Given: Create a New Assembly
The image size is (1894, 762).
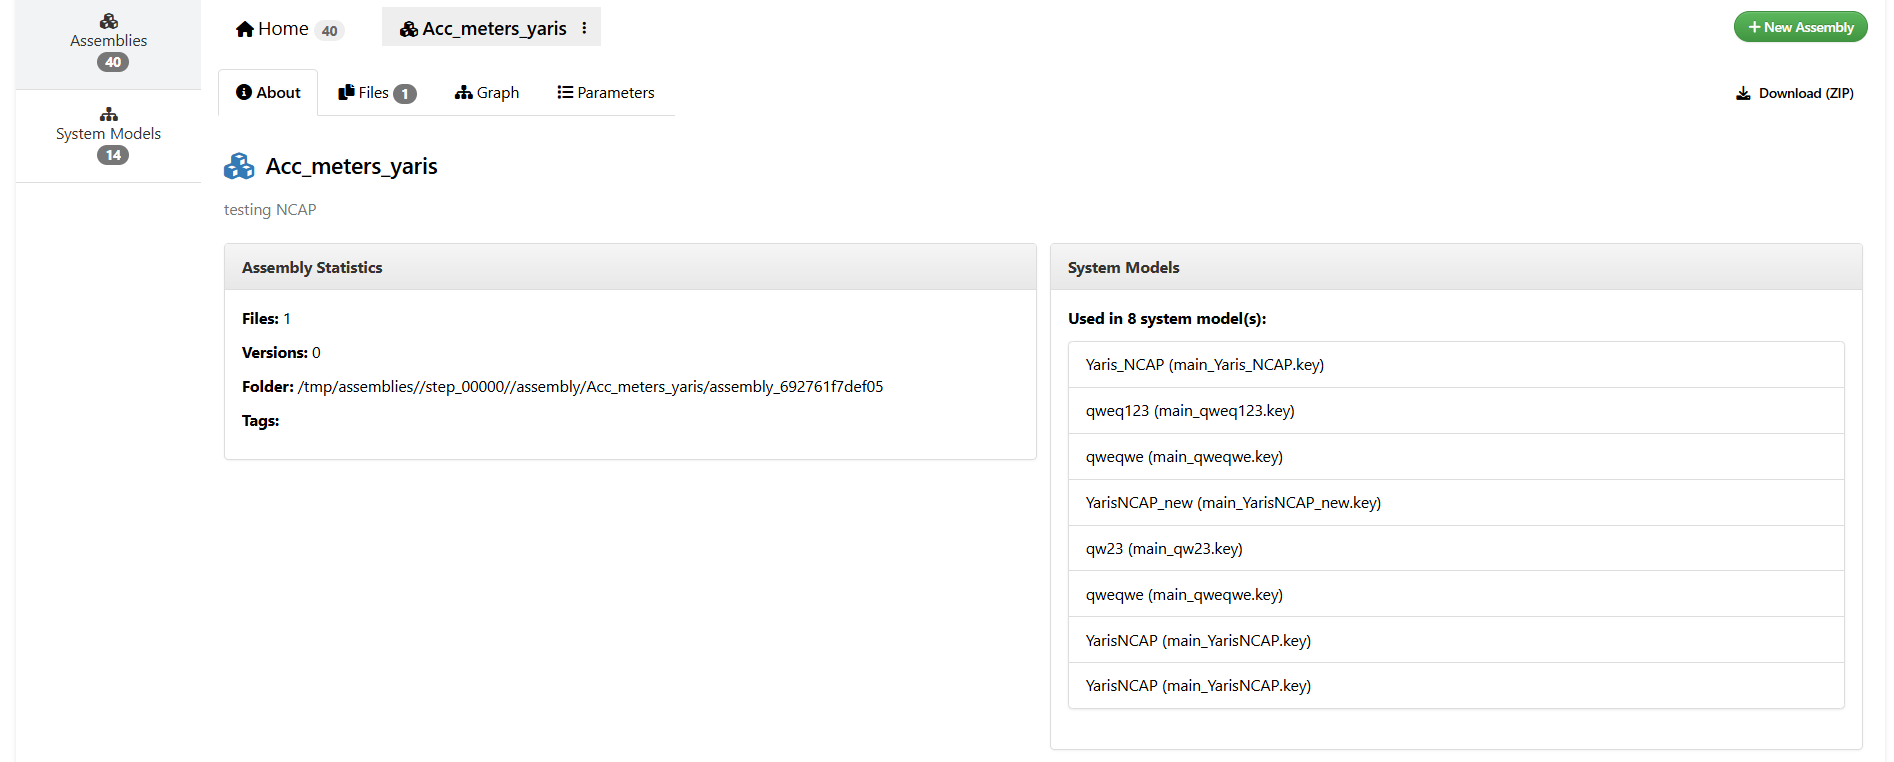Looking at the screenshot, I should click(x=1800, y=27).
